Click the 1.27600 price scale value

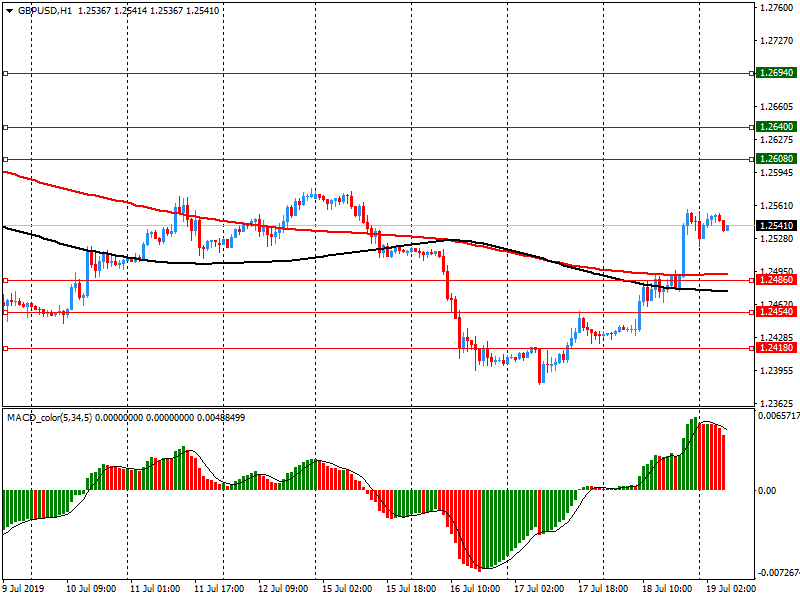point(777,8)
